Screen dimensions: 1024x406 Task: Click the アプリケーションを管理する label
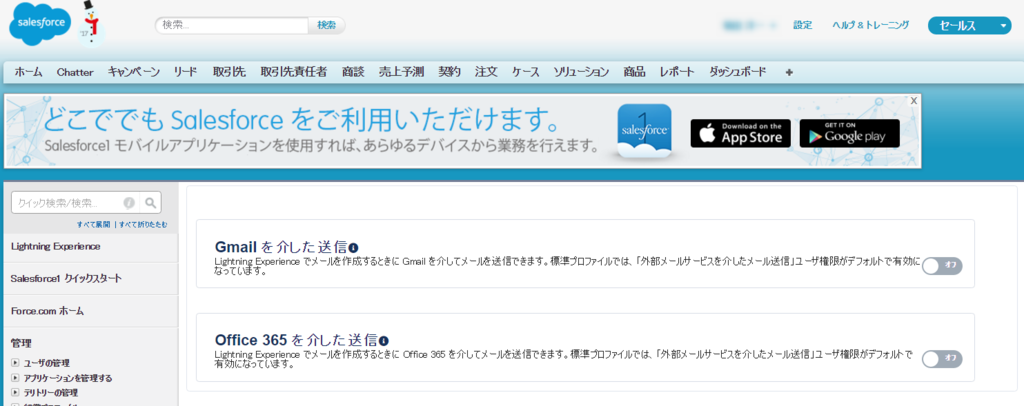click(68, 378)
